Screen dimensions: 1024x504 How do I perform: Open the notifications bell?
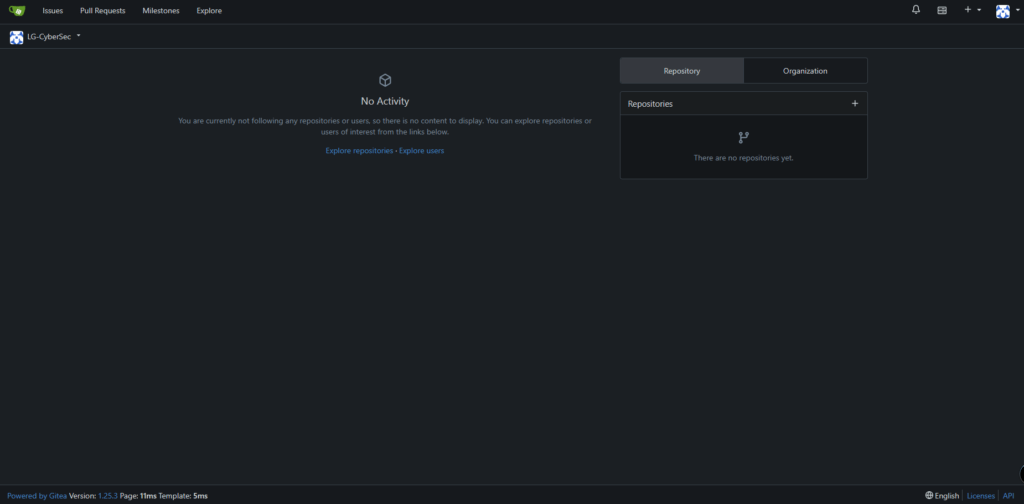pos(916,10)
